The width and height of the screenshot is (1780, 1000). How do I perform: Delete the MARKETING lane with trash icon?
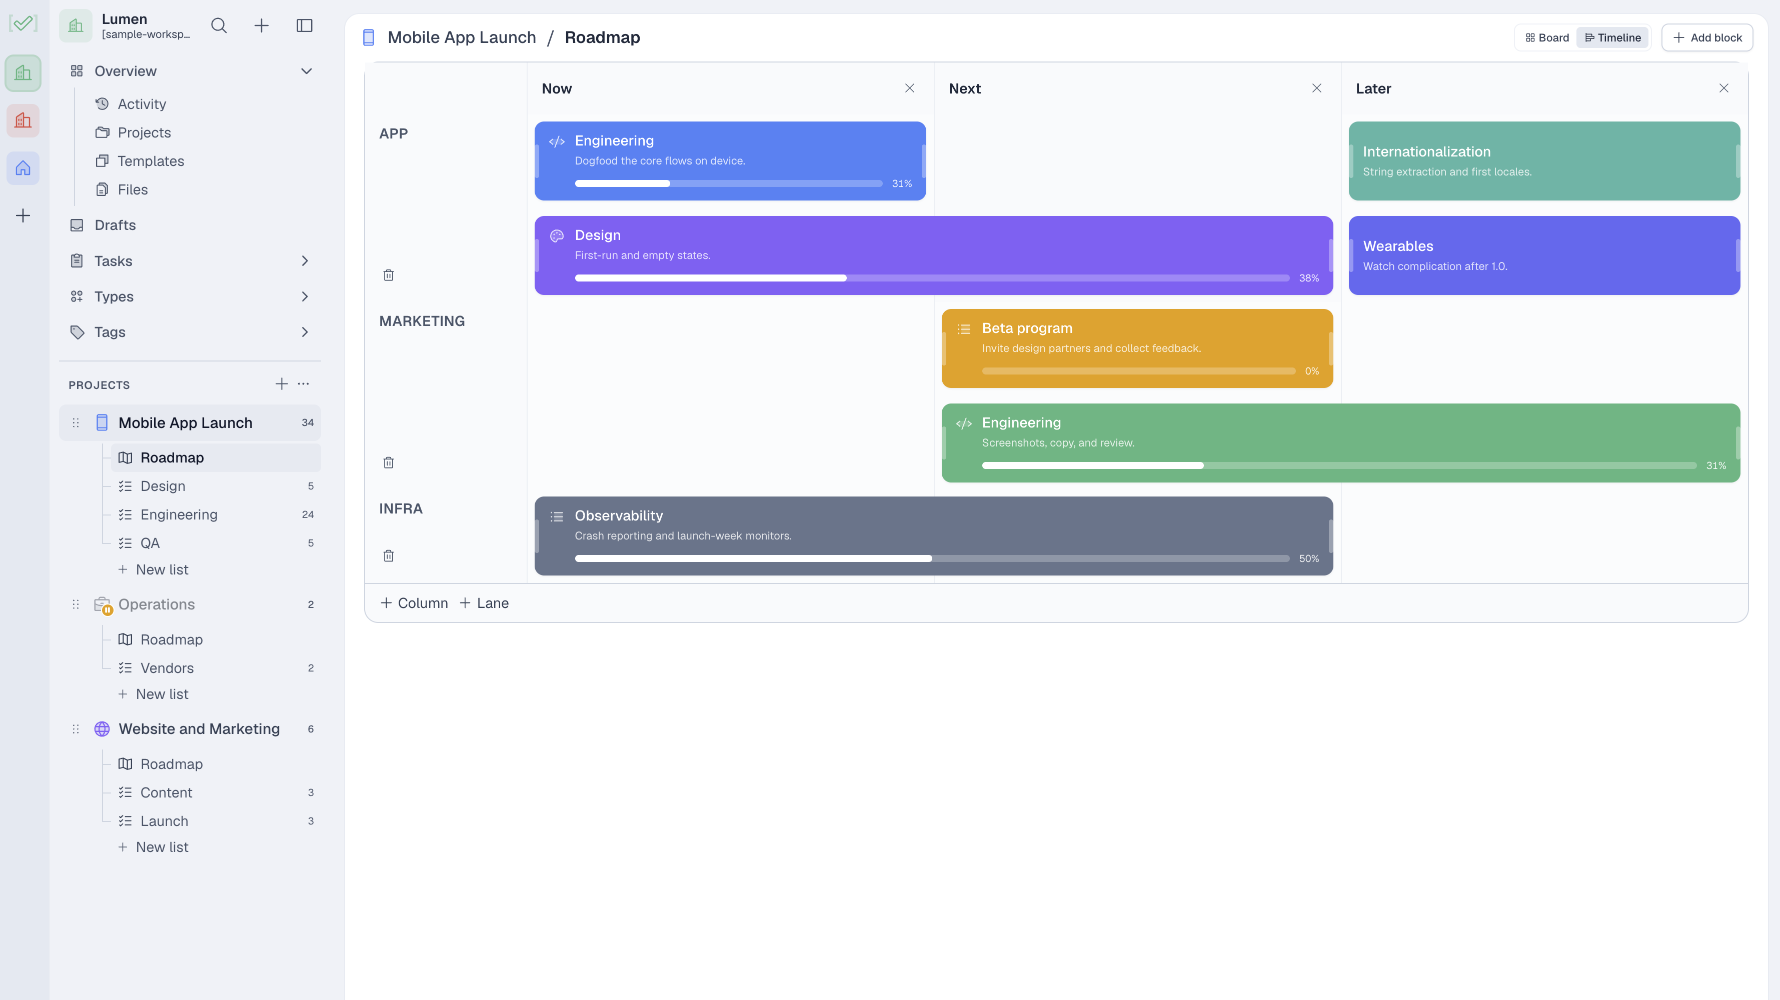(x=389, y=463)
